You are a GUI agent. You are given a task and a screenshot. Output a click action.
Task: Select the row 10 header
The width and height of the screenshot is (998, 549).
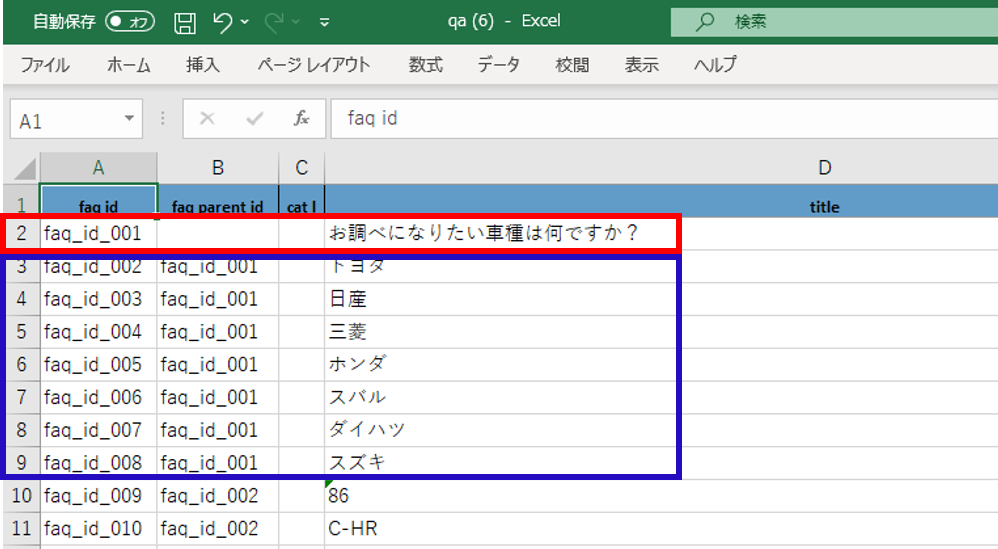[x=21, y=496]
